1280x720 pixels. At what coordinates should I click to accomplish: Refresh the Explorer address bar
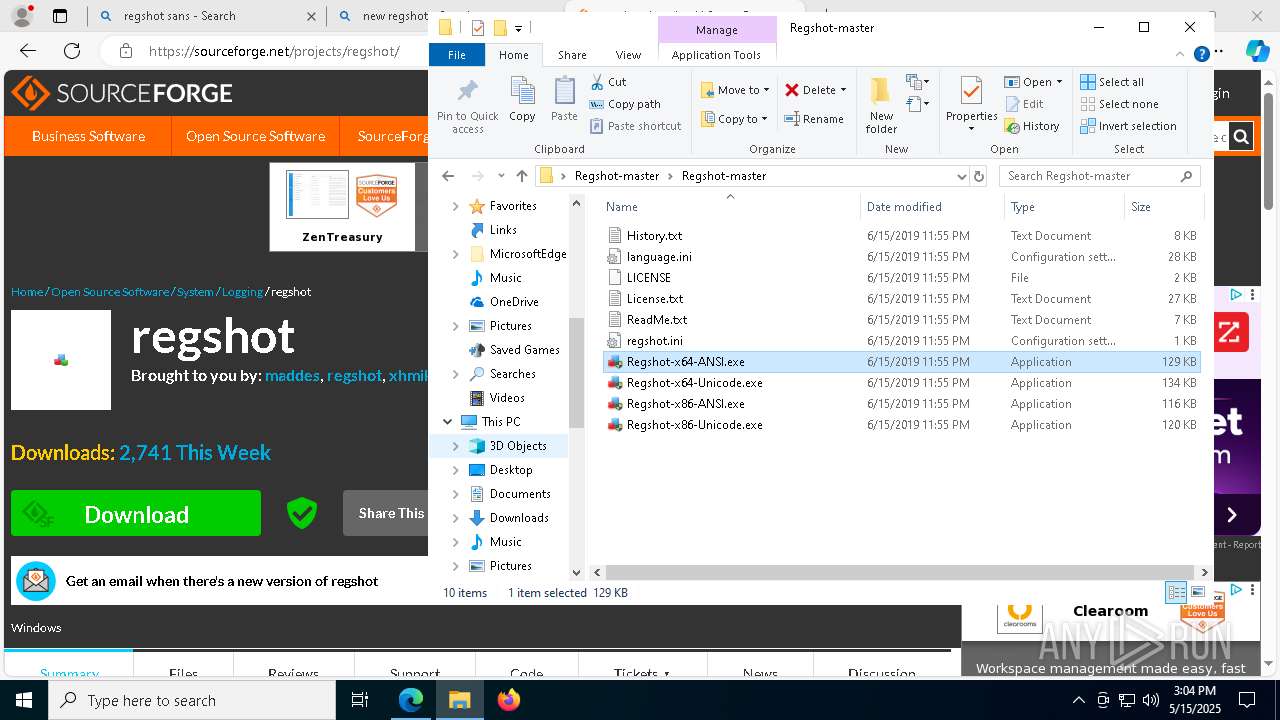979,176
